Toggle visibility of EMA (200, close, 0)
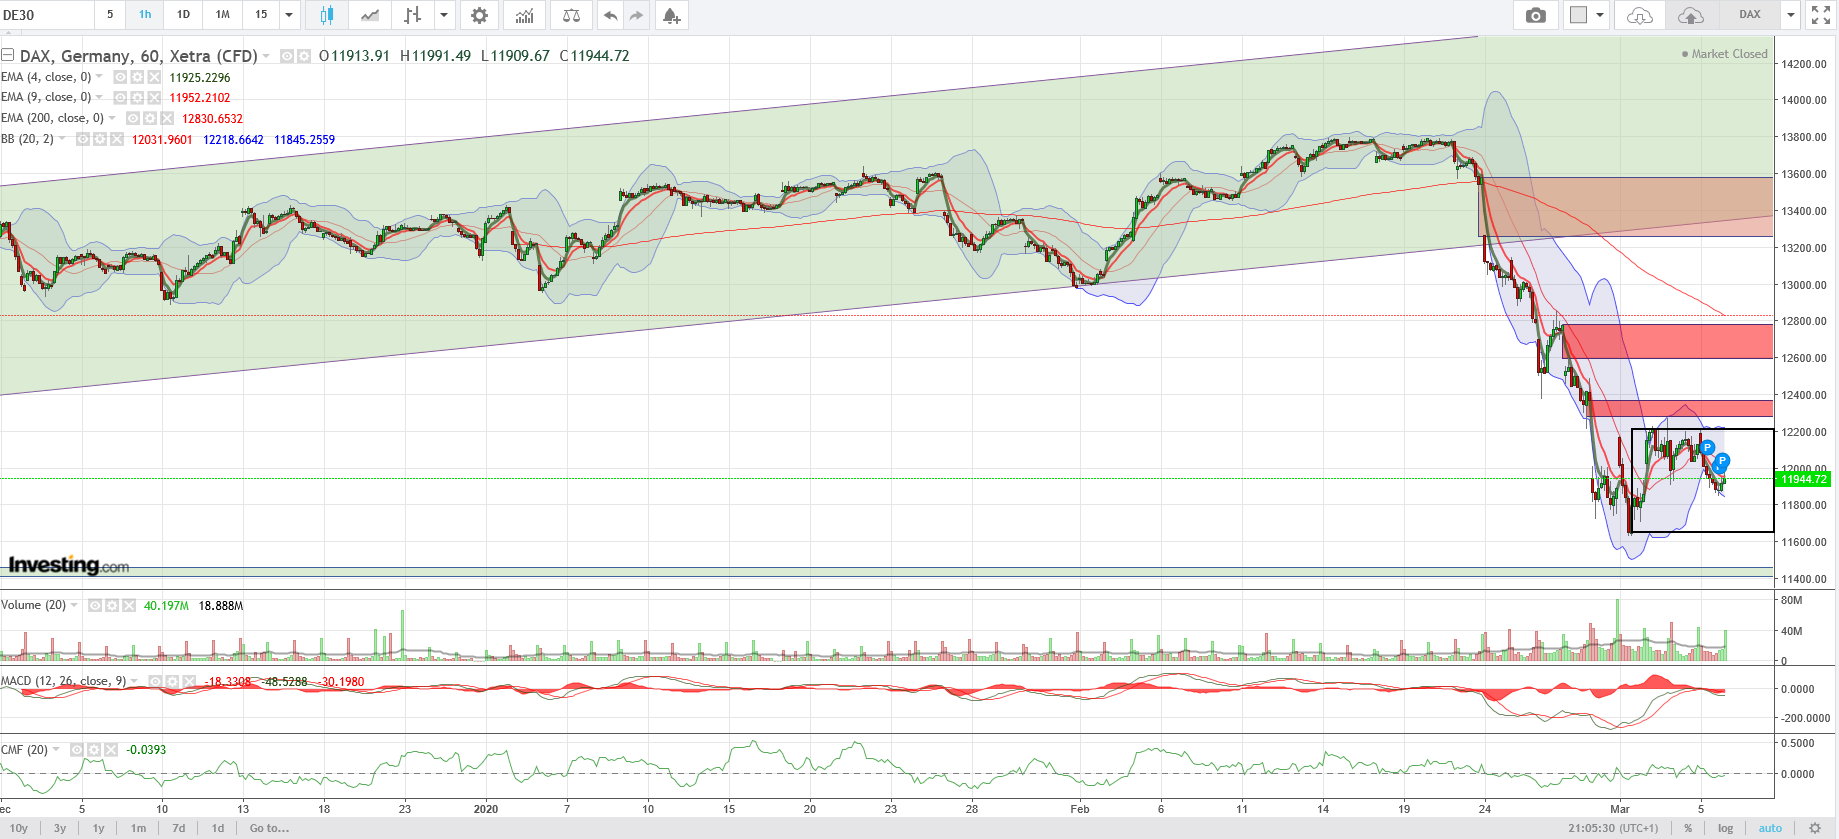This screenshot has width=1839, height=839. 133,118
